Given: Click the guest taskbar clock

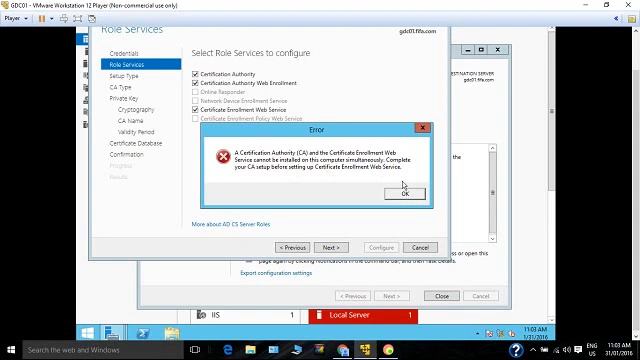Looking at the screenshot, I should [x=536, y=333].
